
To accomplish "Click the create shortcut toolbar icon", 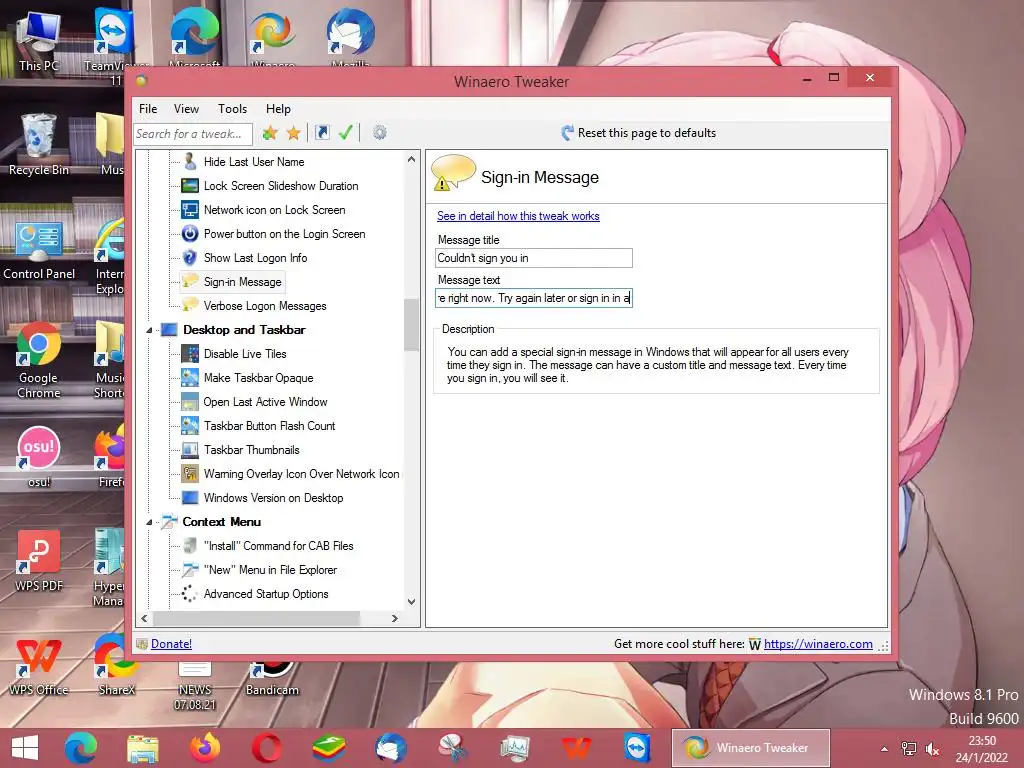I will point(322,133).
